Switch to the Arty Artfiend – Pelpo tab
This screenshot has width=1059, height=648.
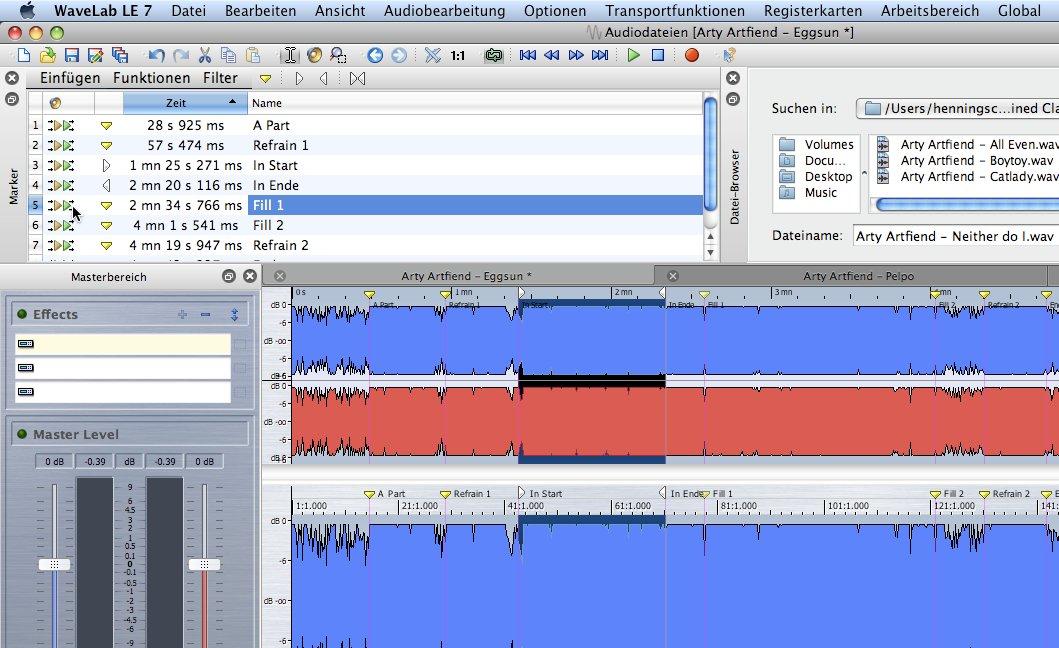point(858,276)
